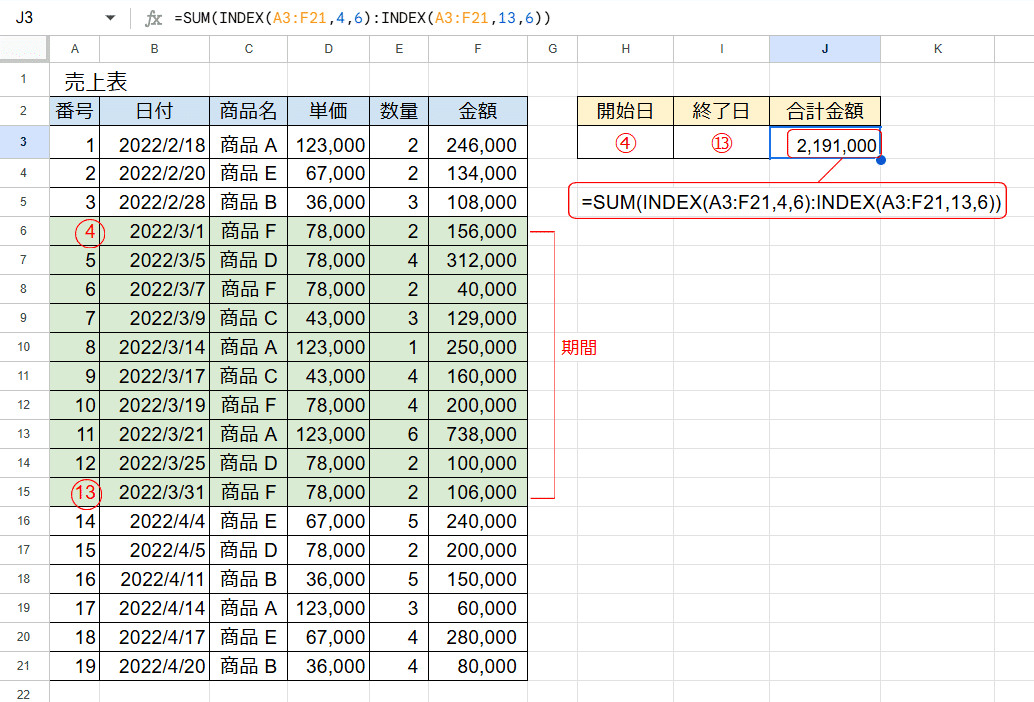Select the 合計金額 header cell
Viewport: 1034px width, 702px height.
pos(824,111)
